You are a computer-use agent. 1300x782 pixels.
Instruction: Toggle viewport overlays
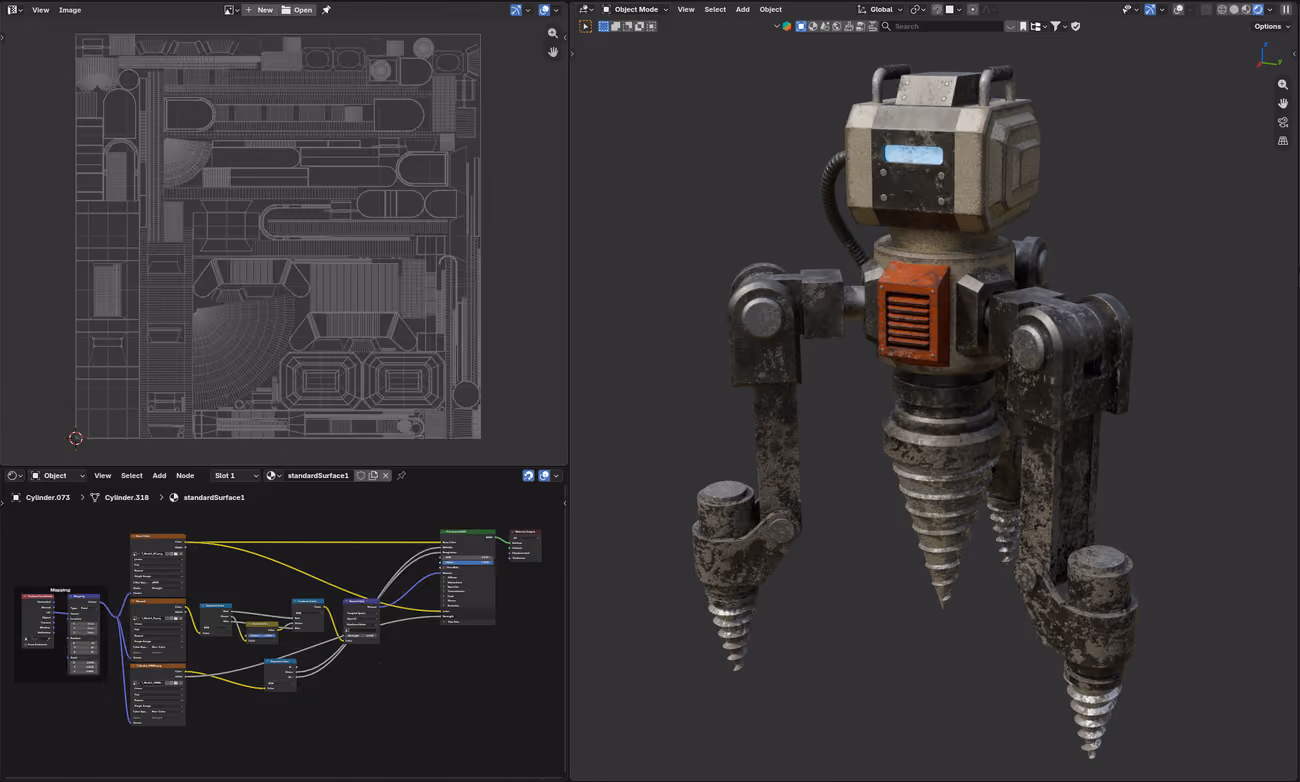pyautogui.click(x=1178, y=10)
